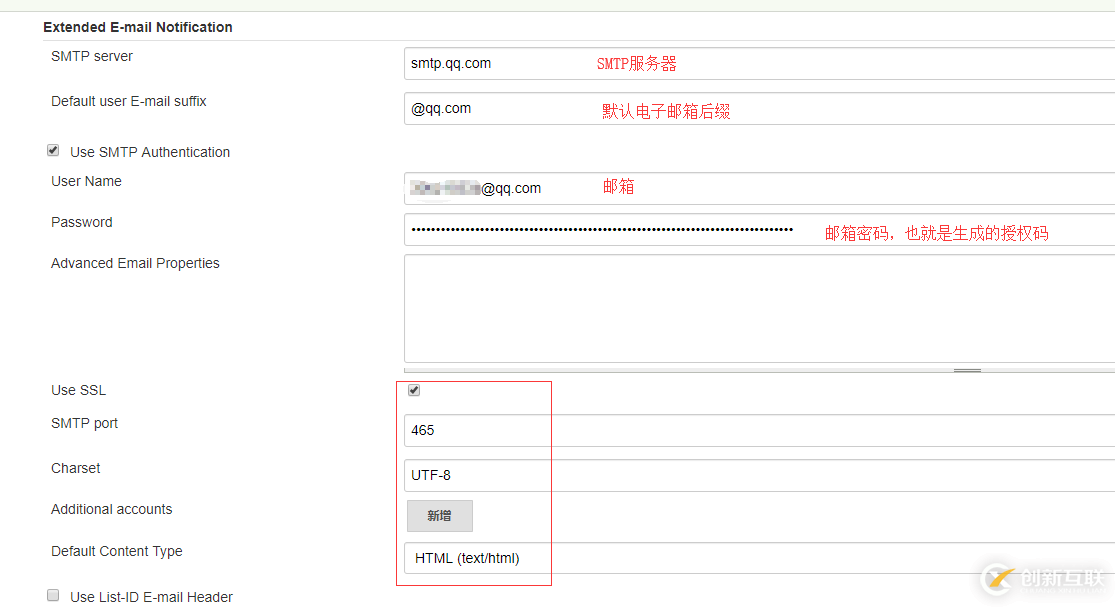Image resolution: width=1115 pixels, height=608 pixels.
Task: Click the Extended E-mail Notification section heading
Action: click(137, 27)
